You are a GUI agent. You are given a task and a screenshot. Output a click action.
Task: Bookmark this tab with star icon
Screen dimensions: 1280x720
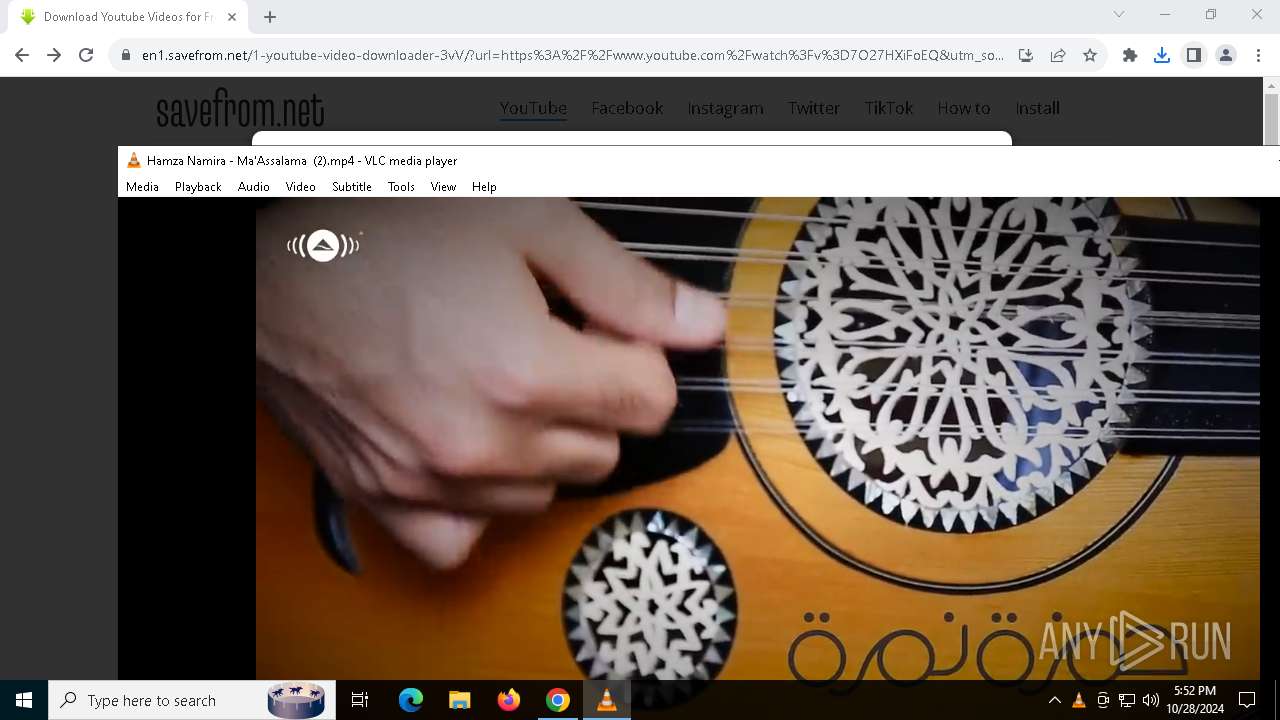[1090, 55]
